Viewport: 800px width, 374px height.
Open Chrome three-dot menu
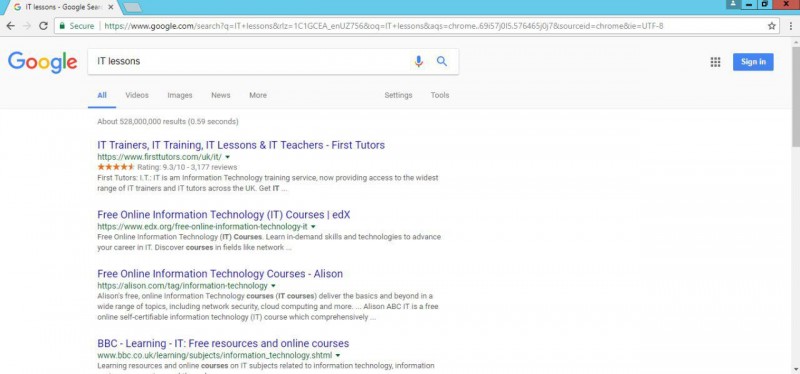point(790,26)
